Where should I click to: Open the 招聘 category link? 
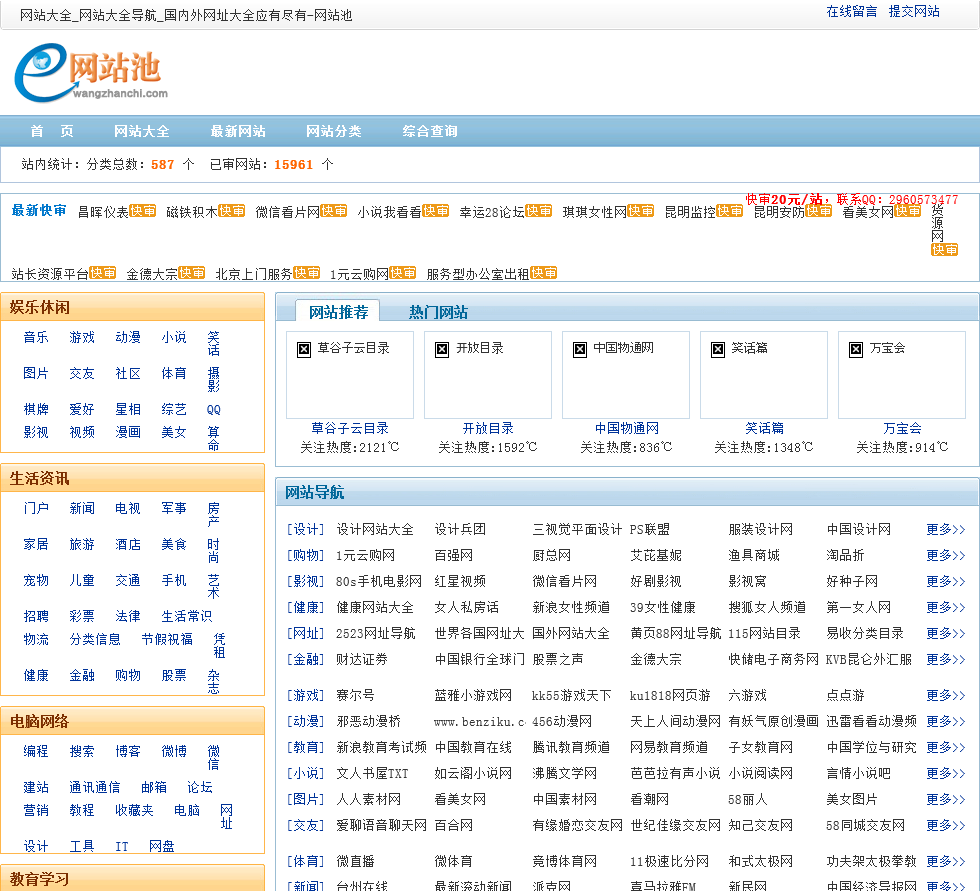coord(36,616)
